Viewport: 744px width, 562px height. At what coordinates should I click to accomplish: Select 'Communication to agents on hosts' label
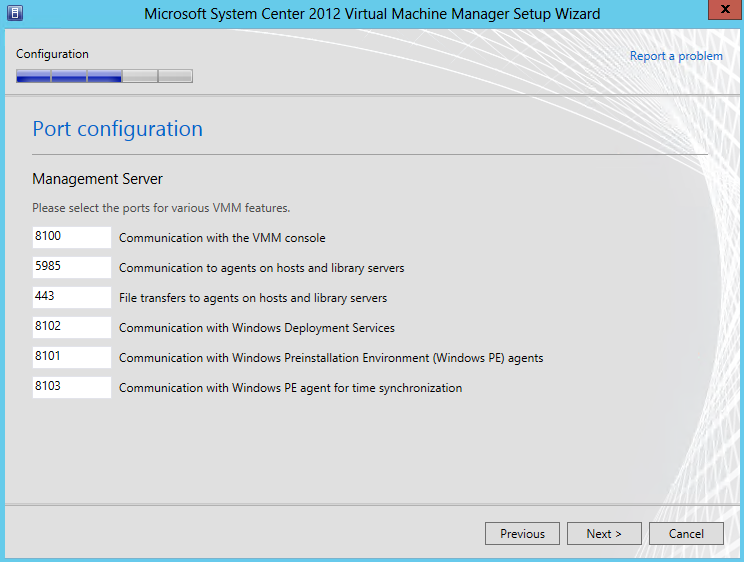[x=261, y=268]
